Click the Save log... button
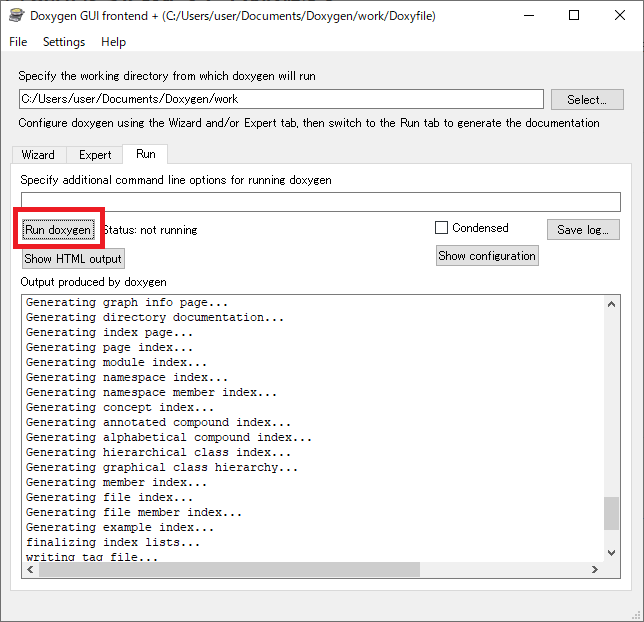This screenshot has height=622, width=644. (x=583, y=229)
